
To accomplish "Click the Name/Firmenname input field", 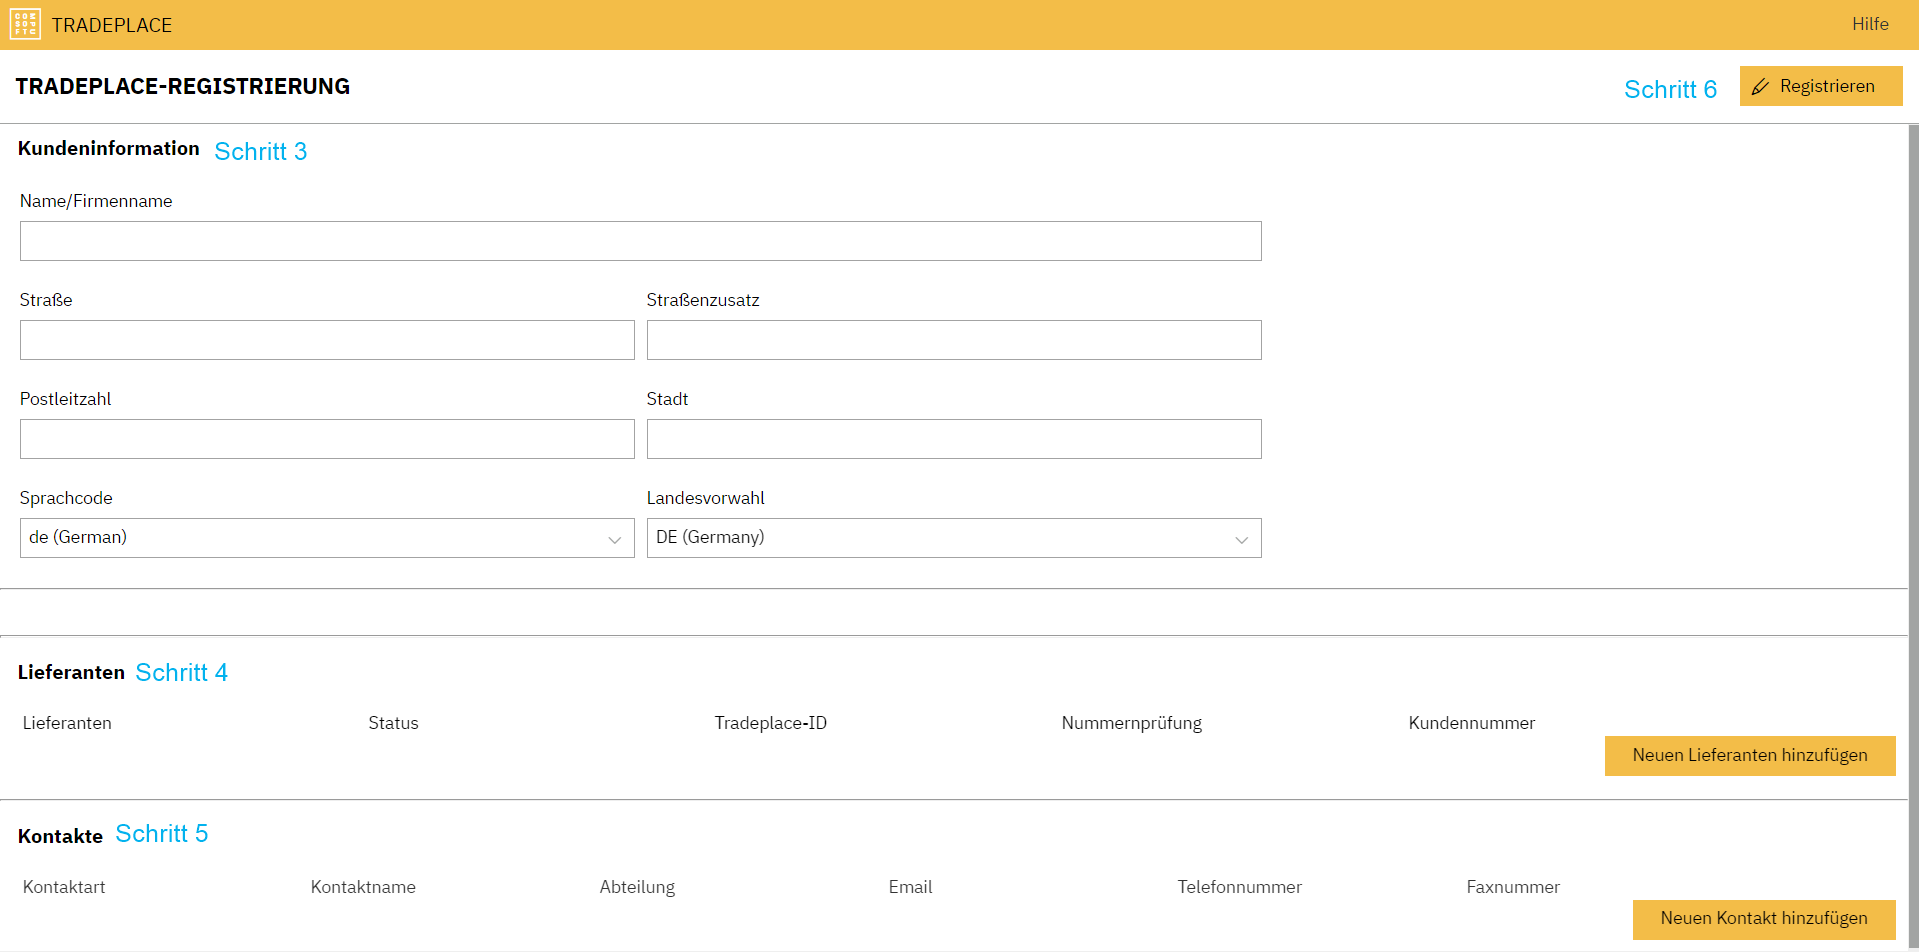I will point(640,241).
